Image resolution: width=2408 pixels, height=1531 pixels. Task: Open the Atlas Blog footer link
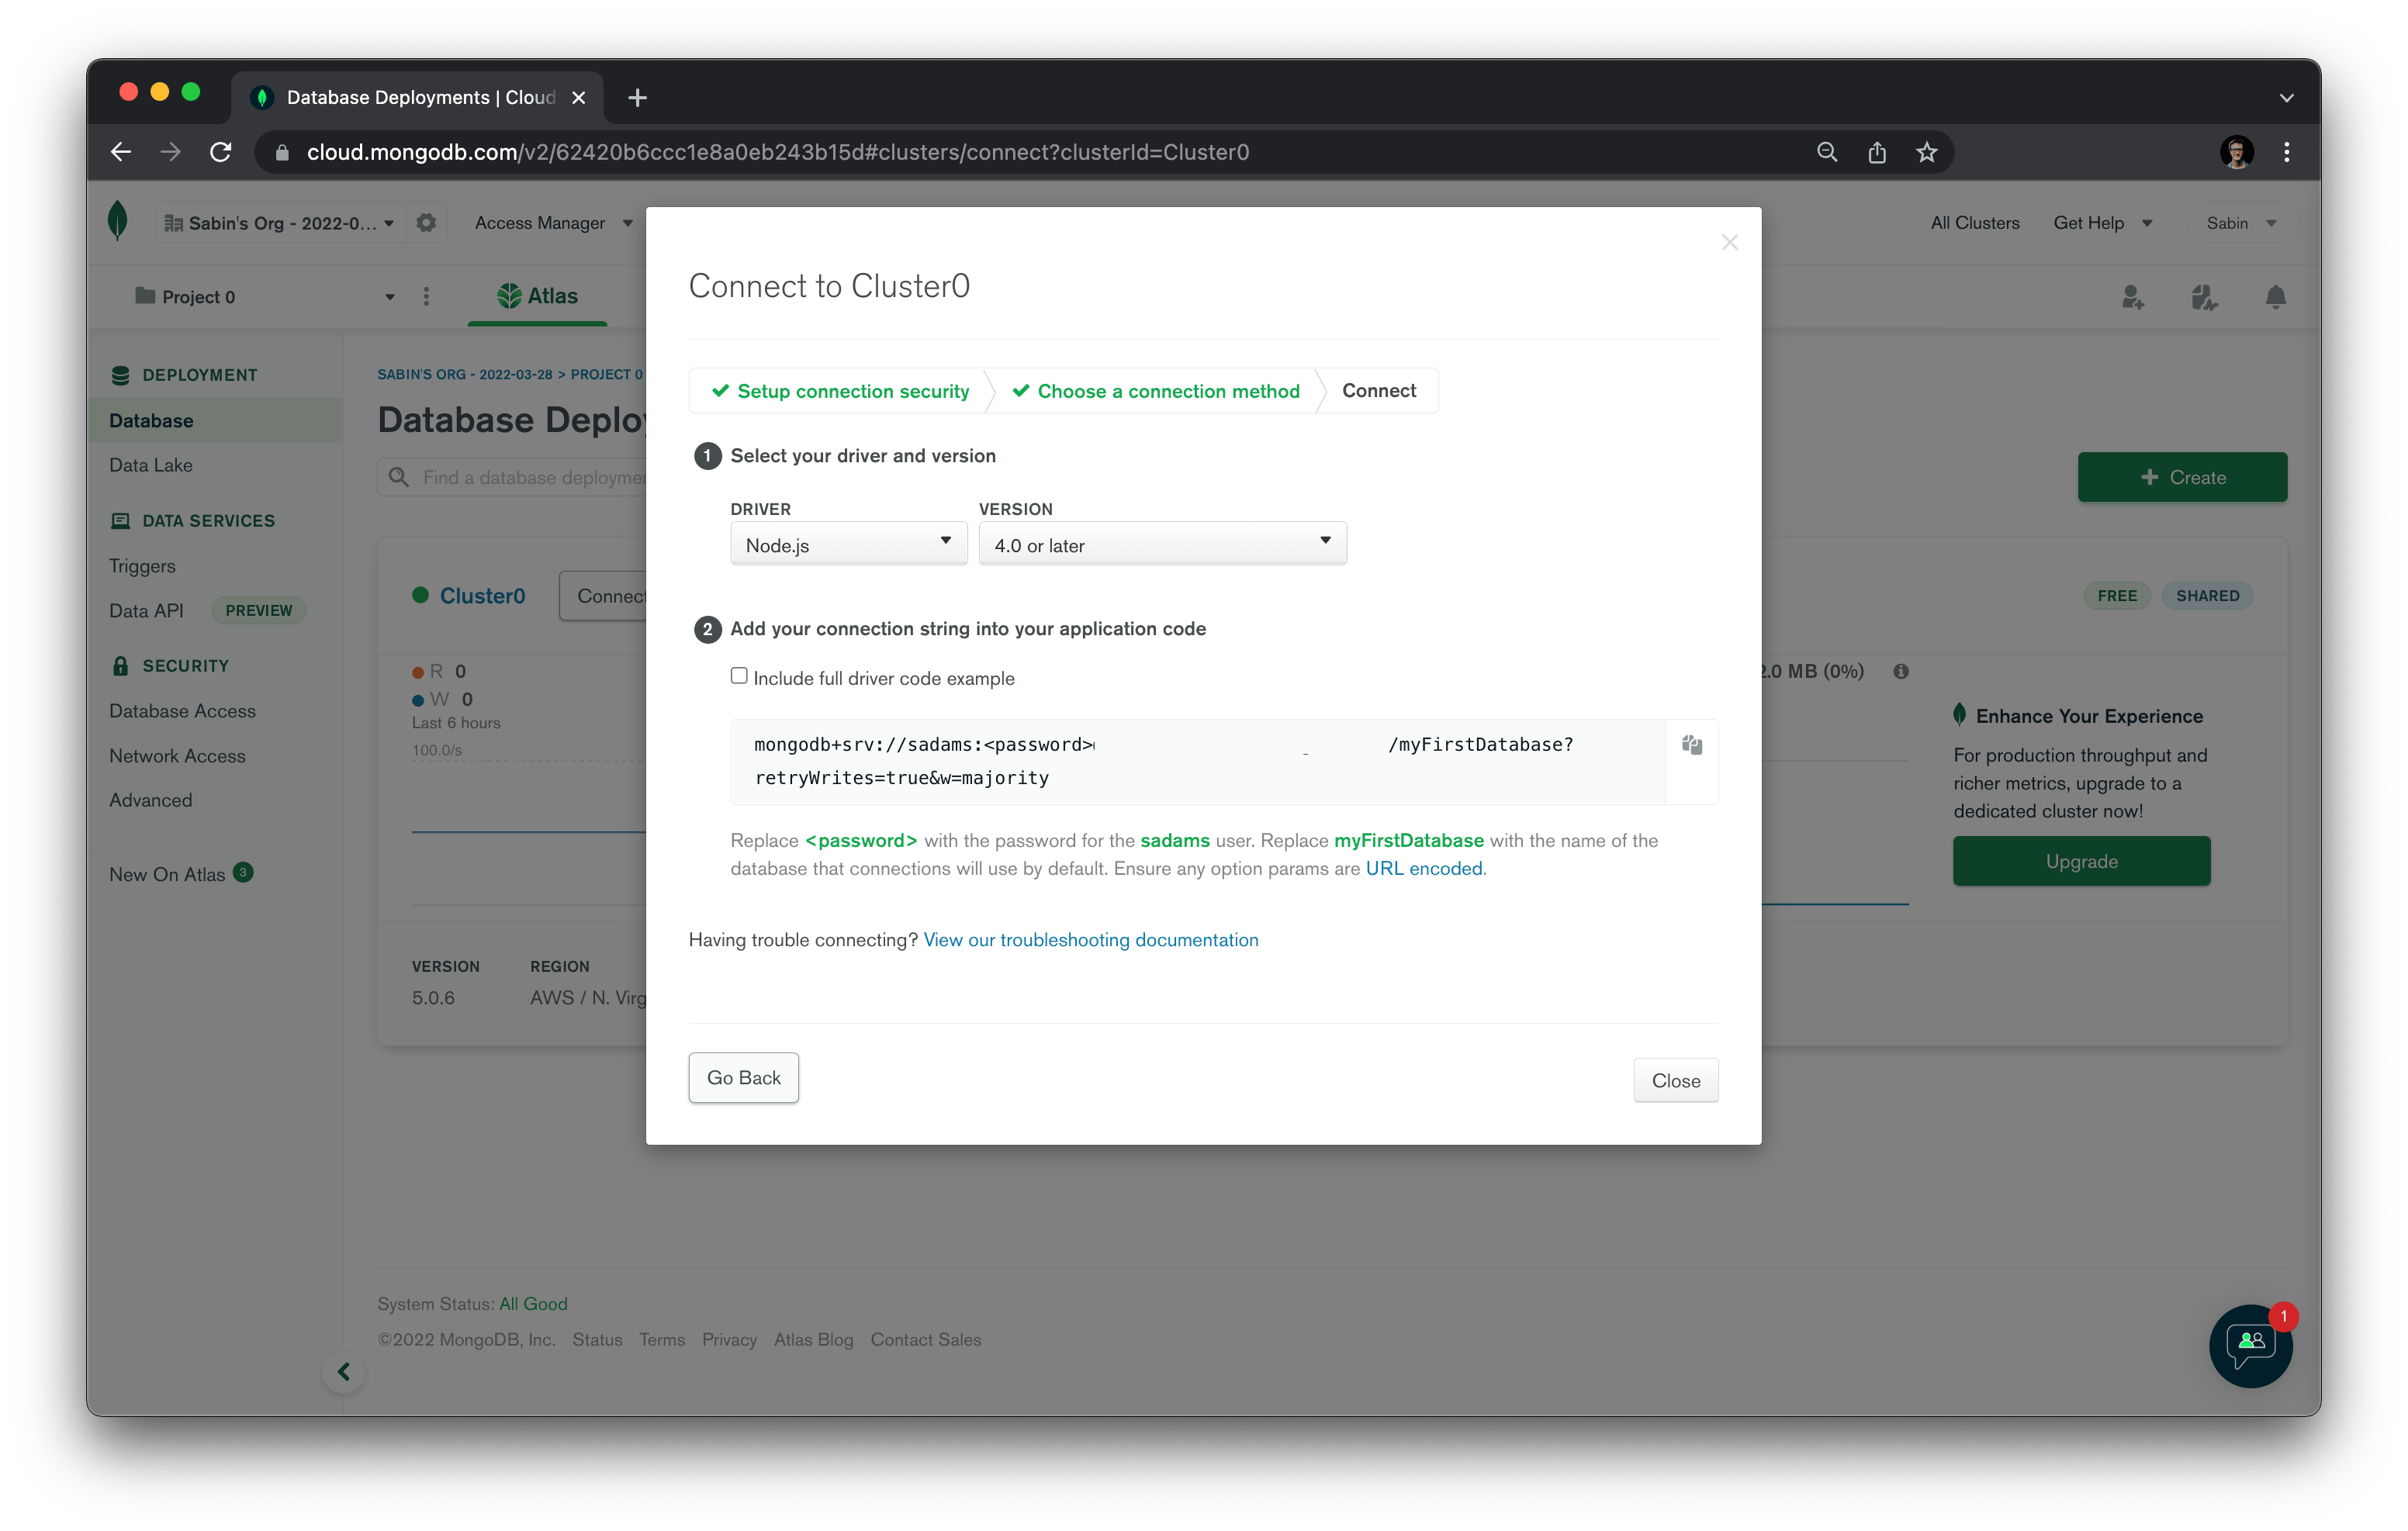[813, 1340]
